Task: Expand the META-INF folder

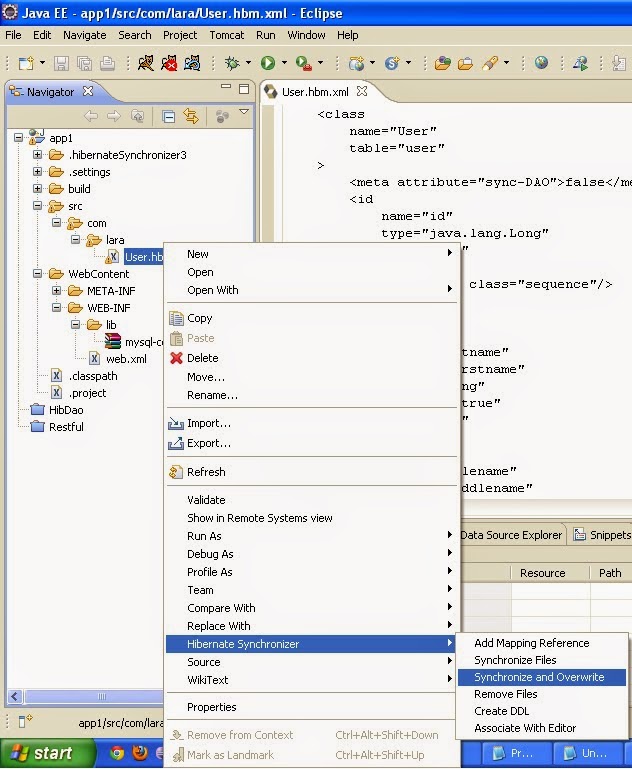Action: tap(56, 290)
